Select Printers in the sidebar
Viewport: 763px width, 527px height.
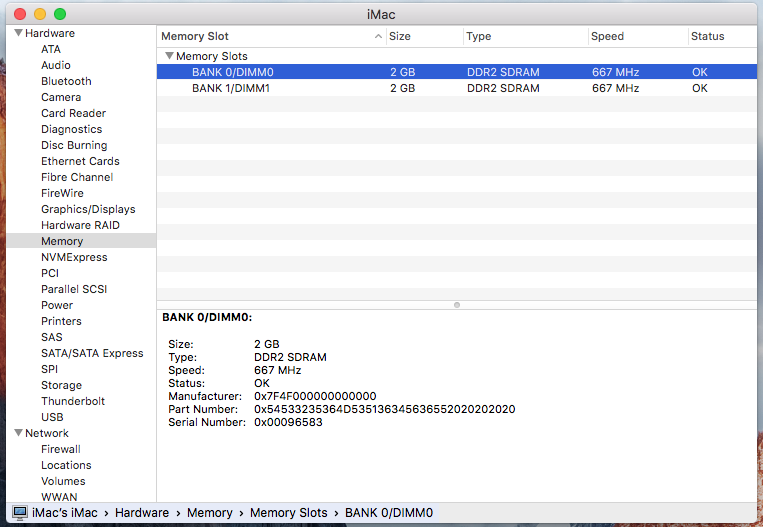pyautogui.click(x=61, y=321)
